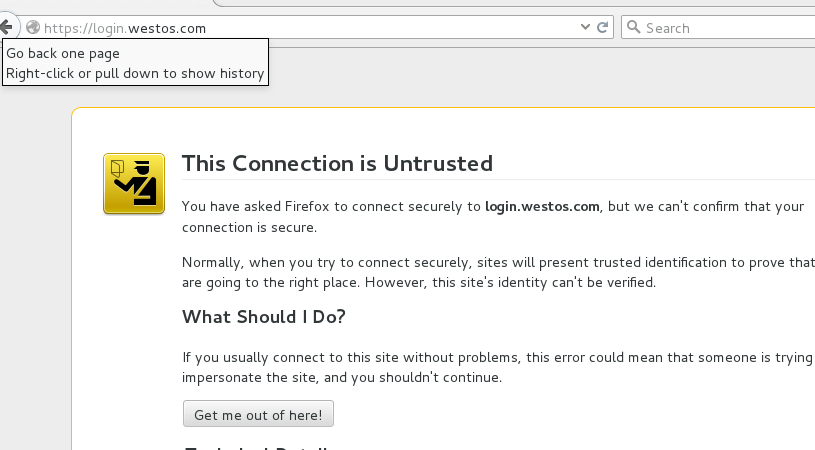
Task: Click the "This Connection is Untrusted" heading
Action: pos(337,164)
